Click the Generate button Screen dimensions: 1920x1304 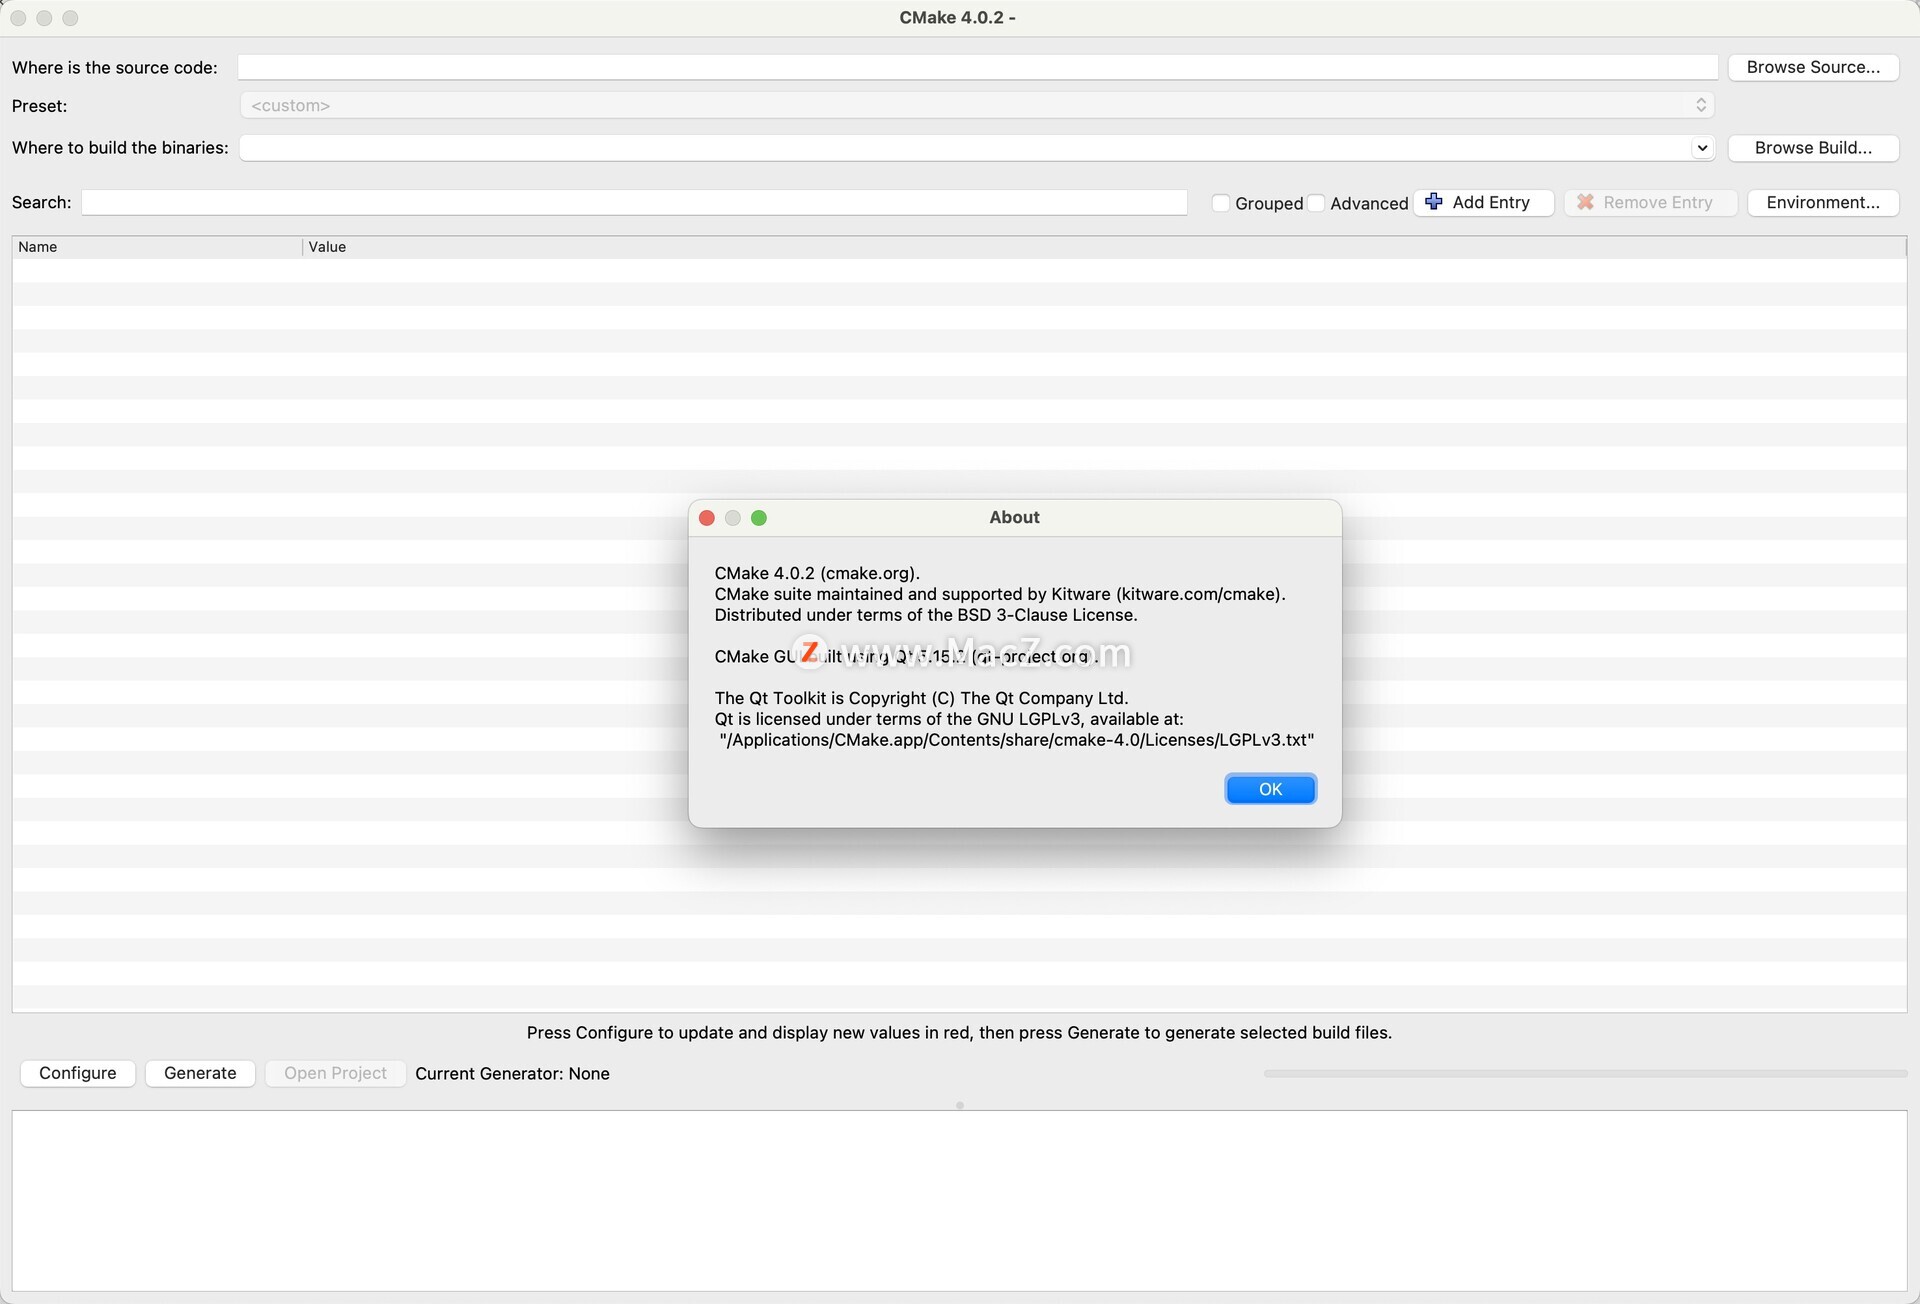point(200,1073)
